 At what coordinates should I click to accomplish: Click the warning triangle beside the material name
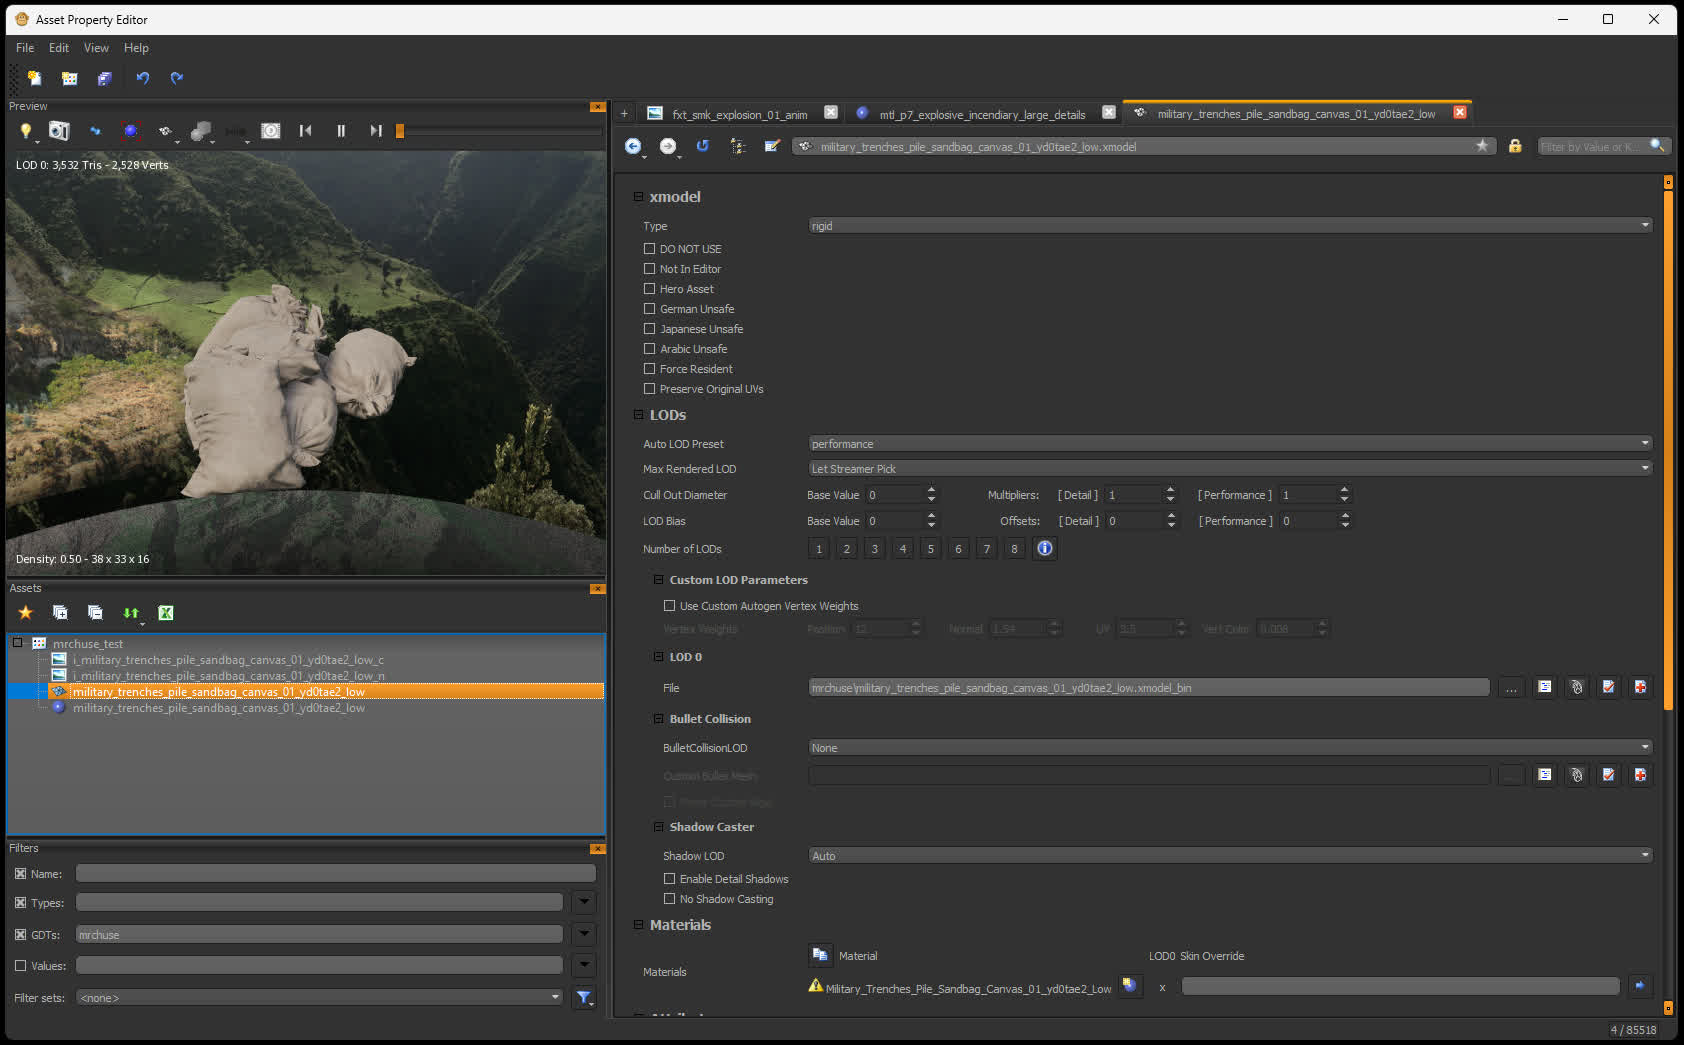coord(816,986)
